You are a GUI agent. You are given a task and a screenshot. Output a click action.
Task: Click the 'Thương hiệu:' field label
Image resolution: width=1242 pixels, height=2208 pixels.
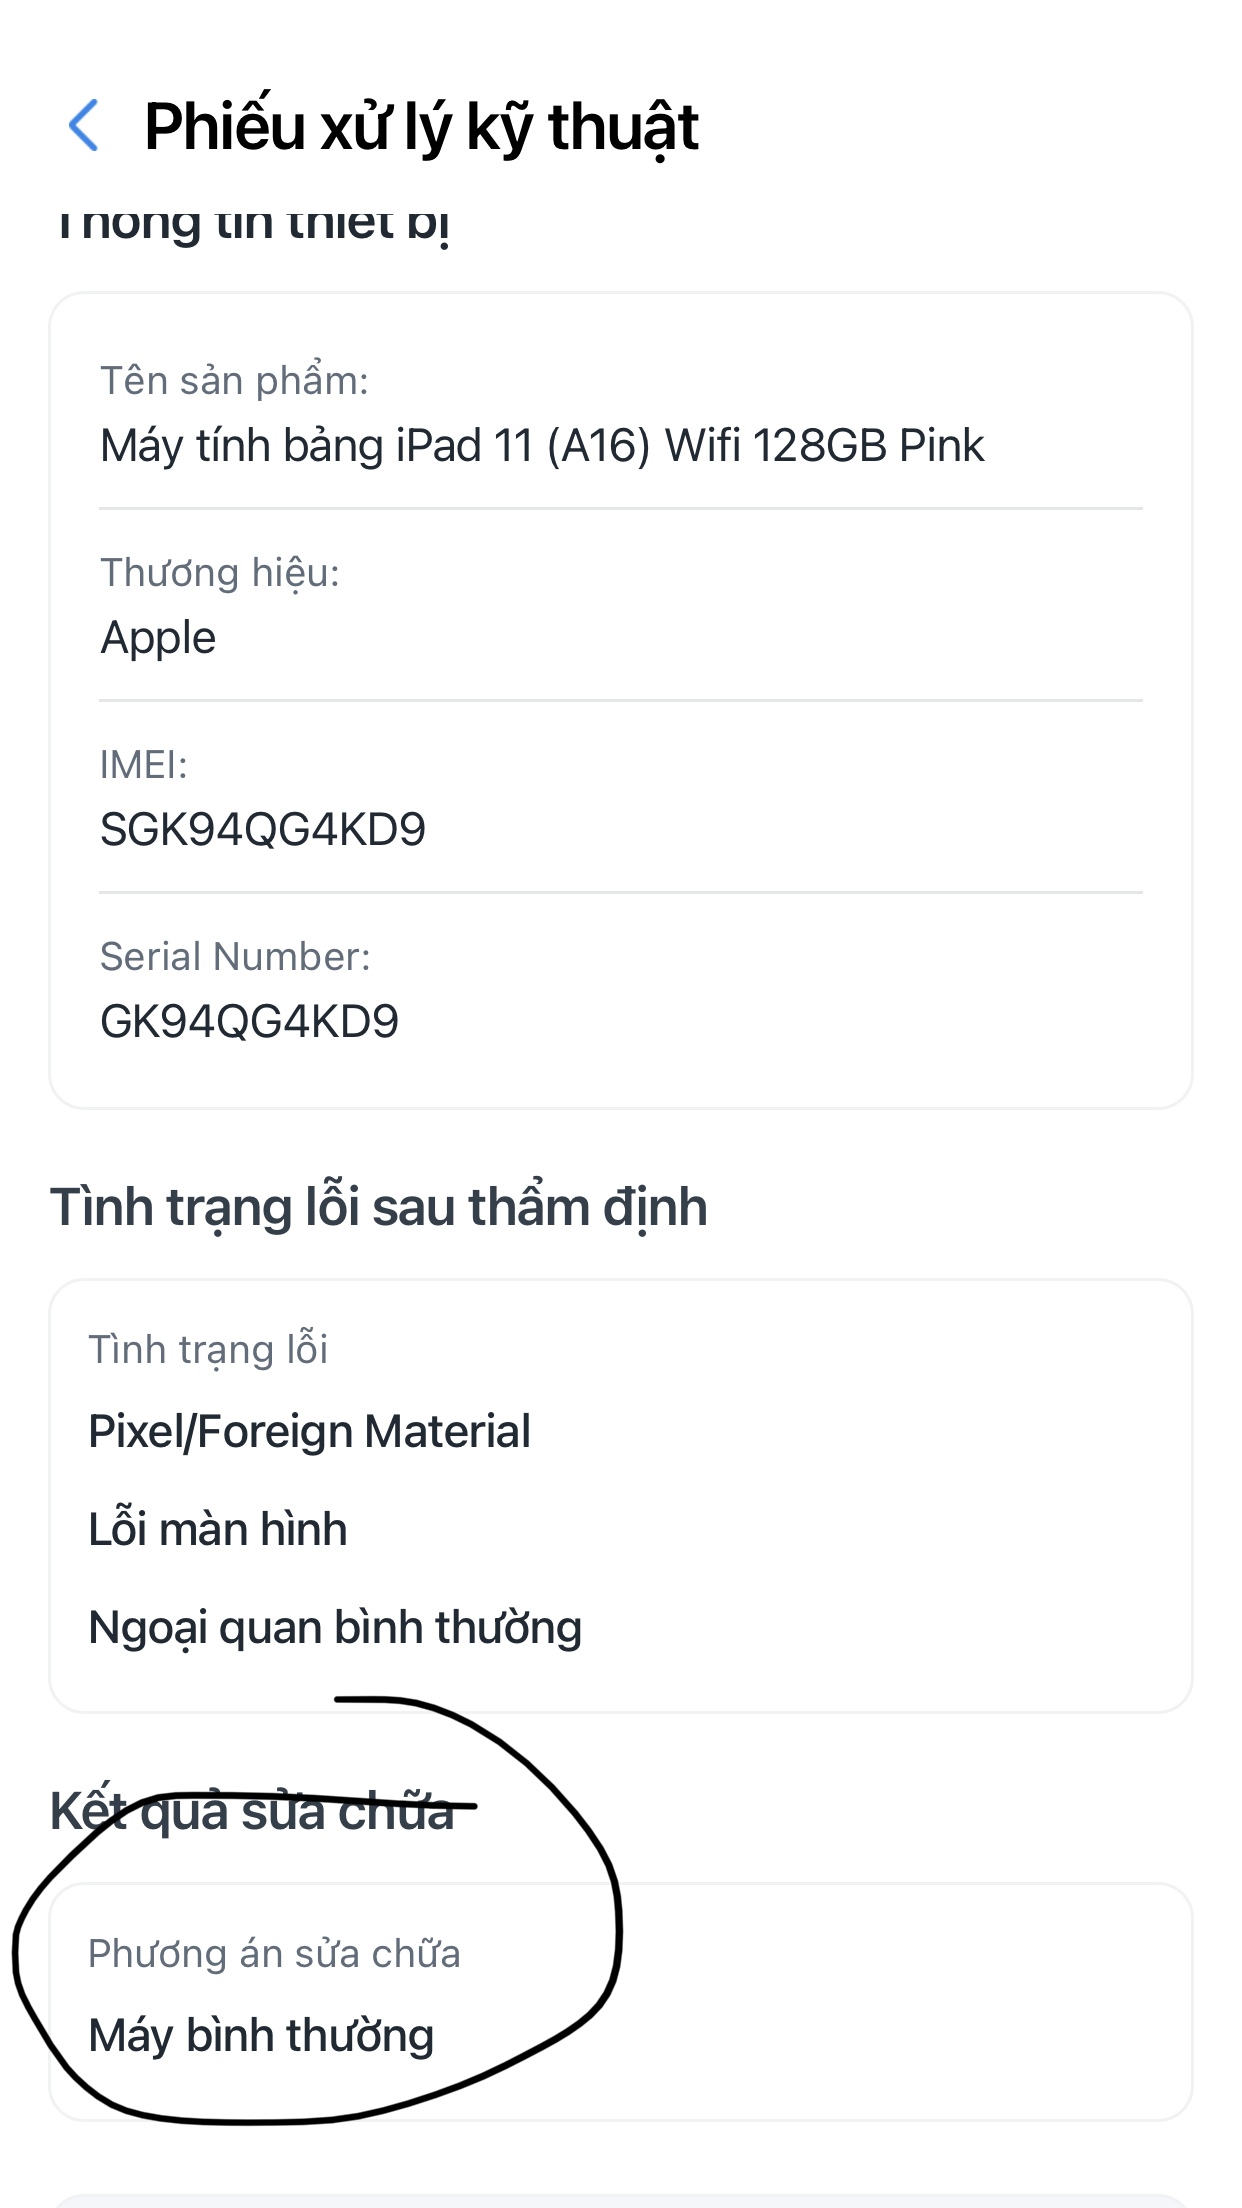click(220, 573)
